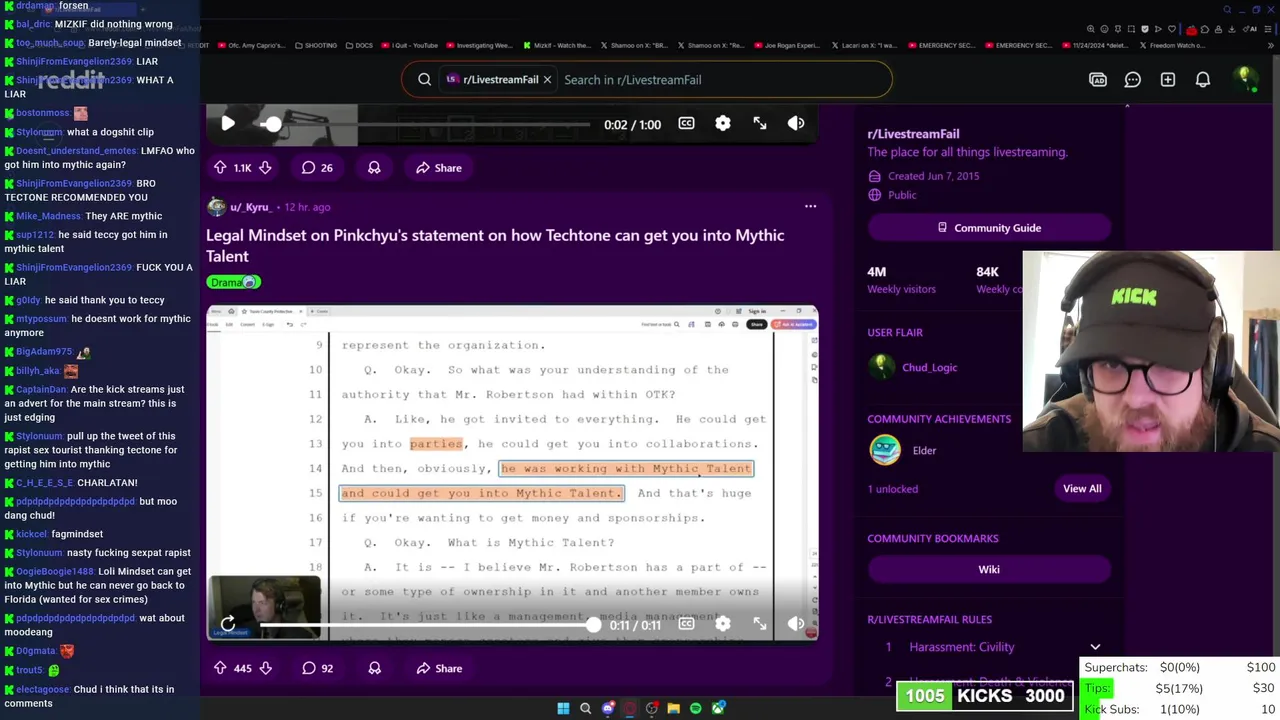The image size is (1280, 720).
Task: Open Reddit advertise icon
Action: tap(1098, 80)
